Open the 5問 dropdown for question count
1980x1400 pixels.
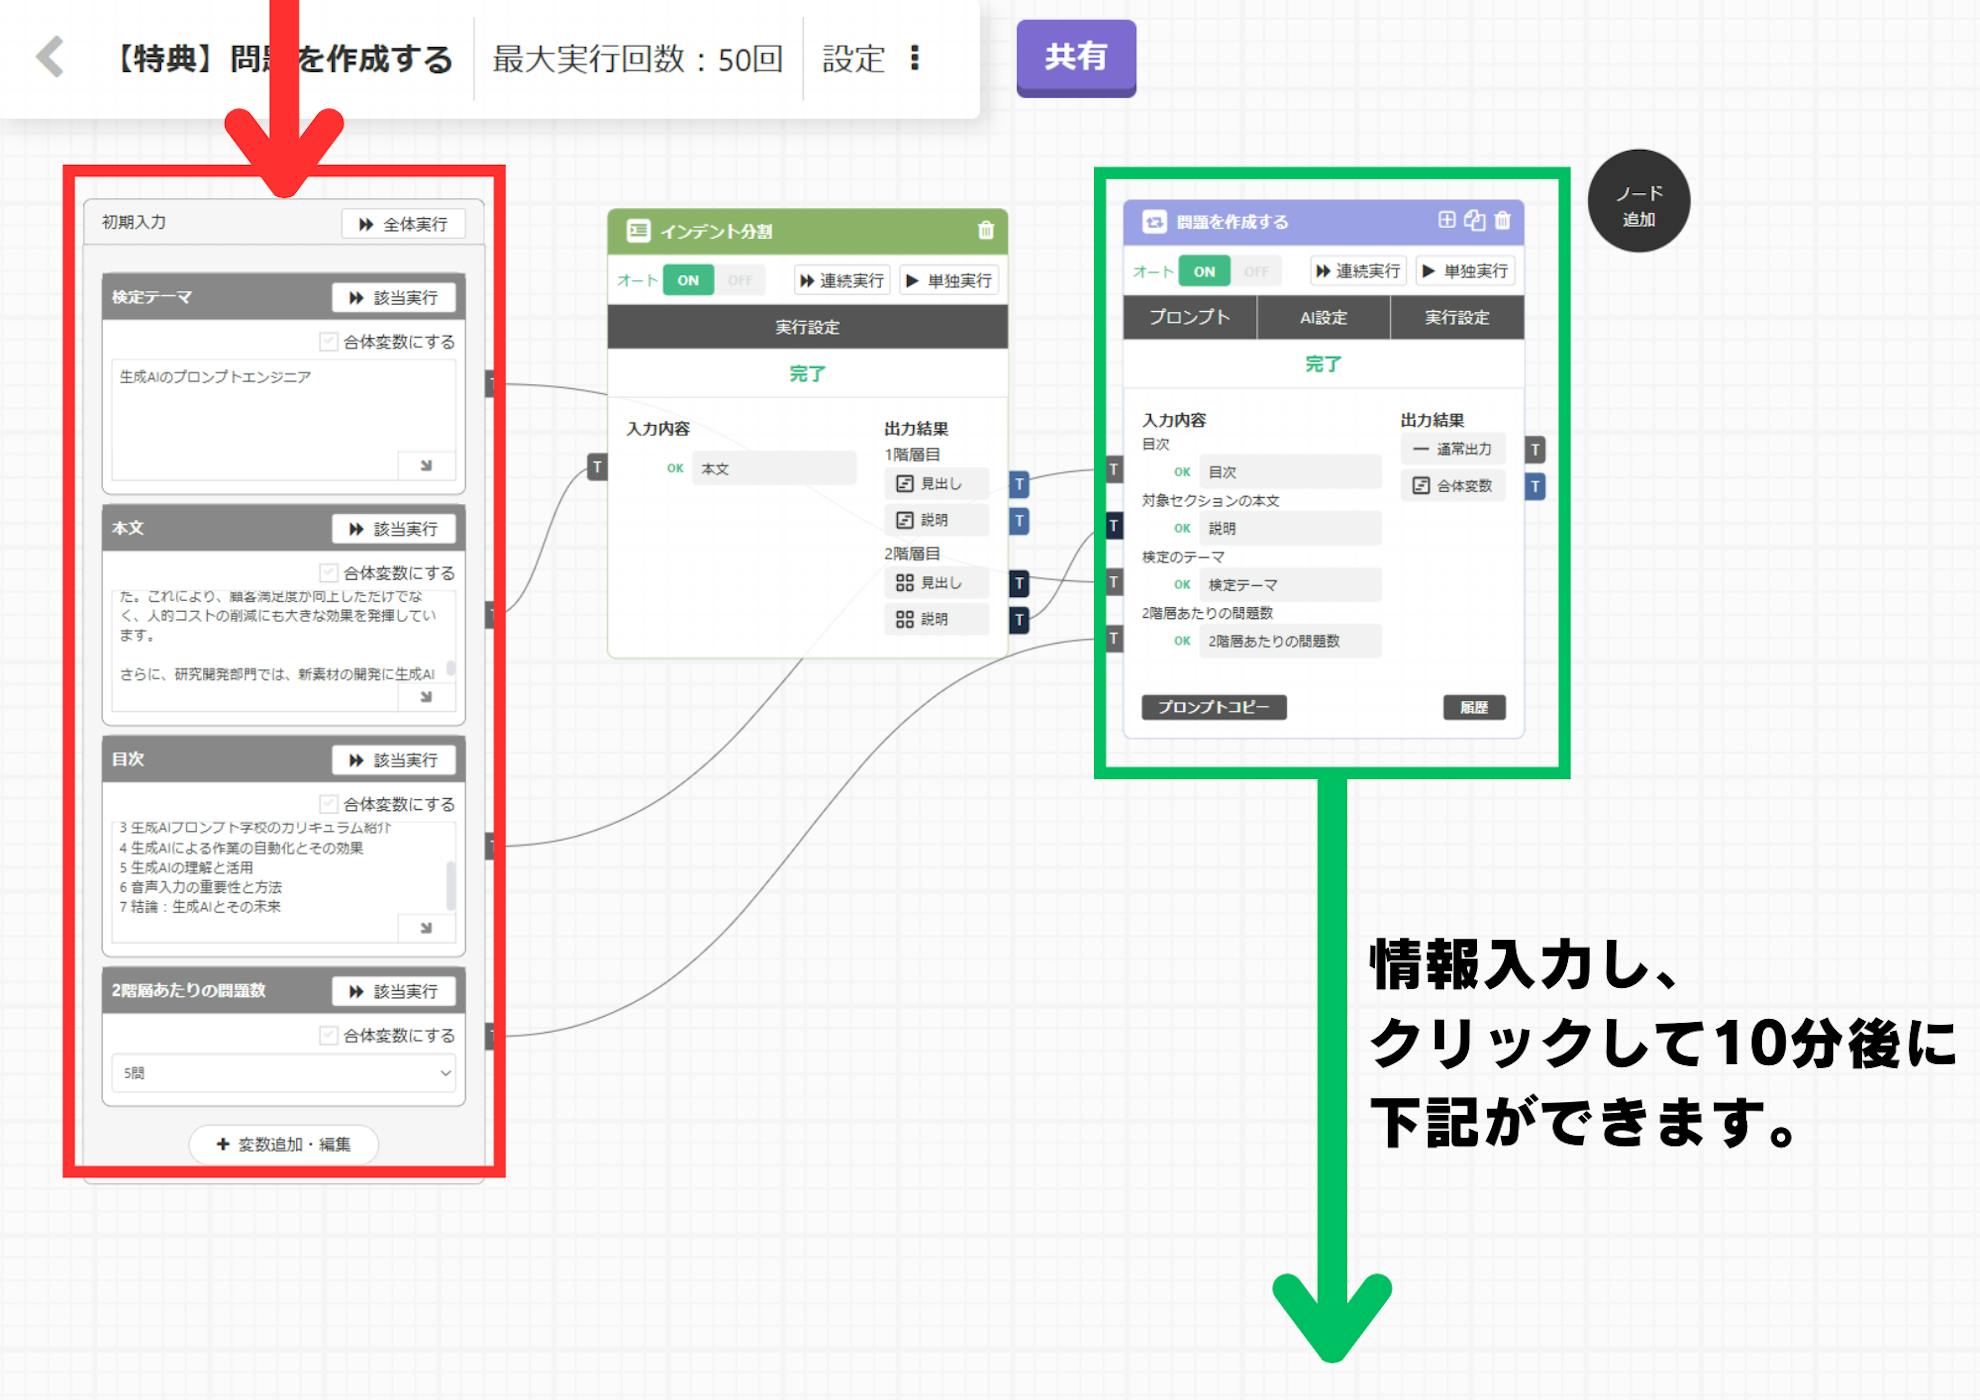pyautogui.click(x=283, y=1073)
